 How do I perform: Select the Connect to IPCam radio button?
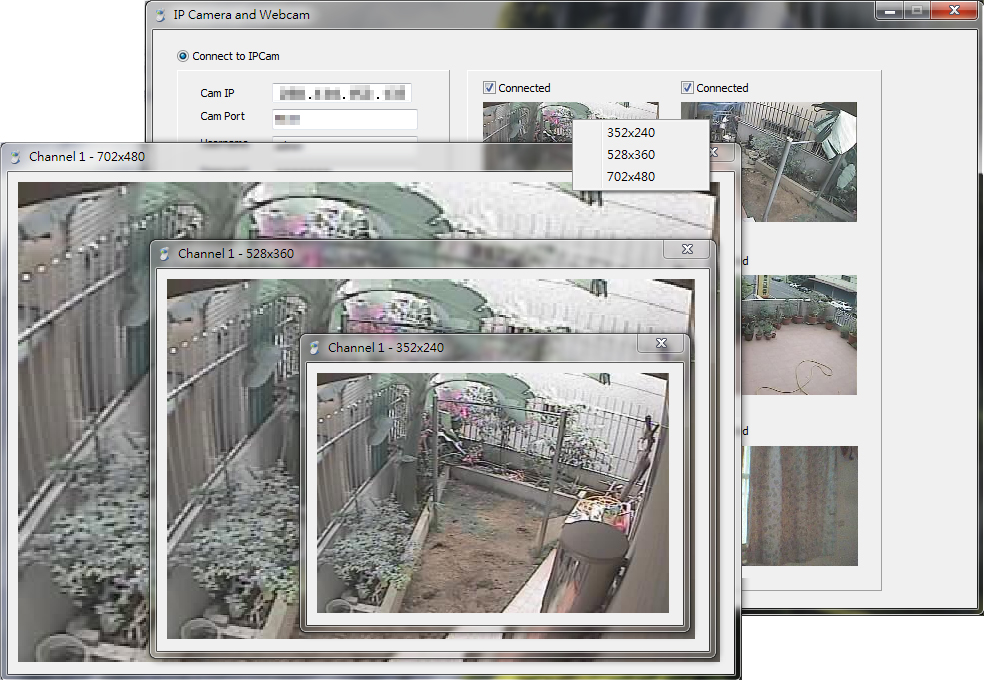pyautogui.click(x=183, y=56)
